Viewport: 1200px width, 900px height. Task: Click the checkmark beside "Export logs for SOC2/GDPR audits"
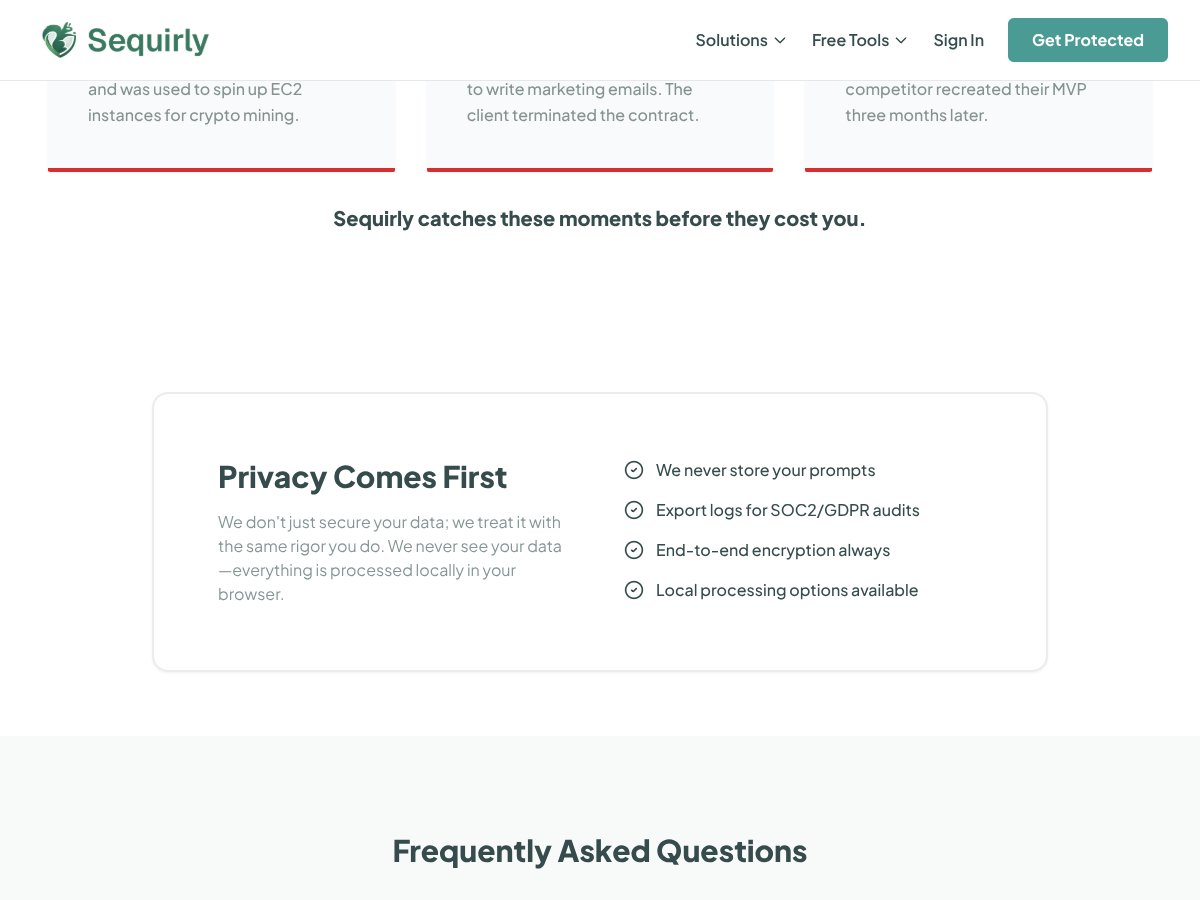(634, 510)
